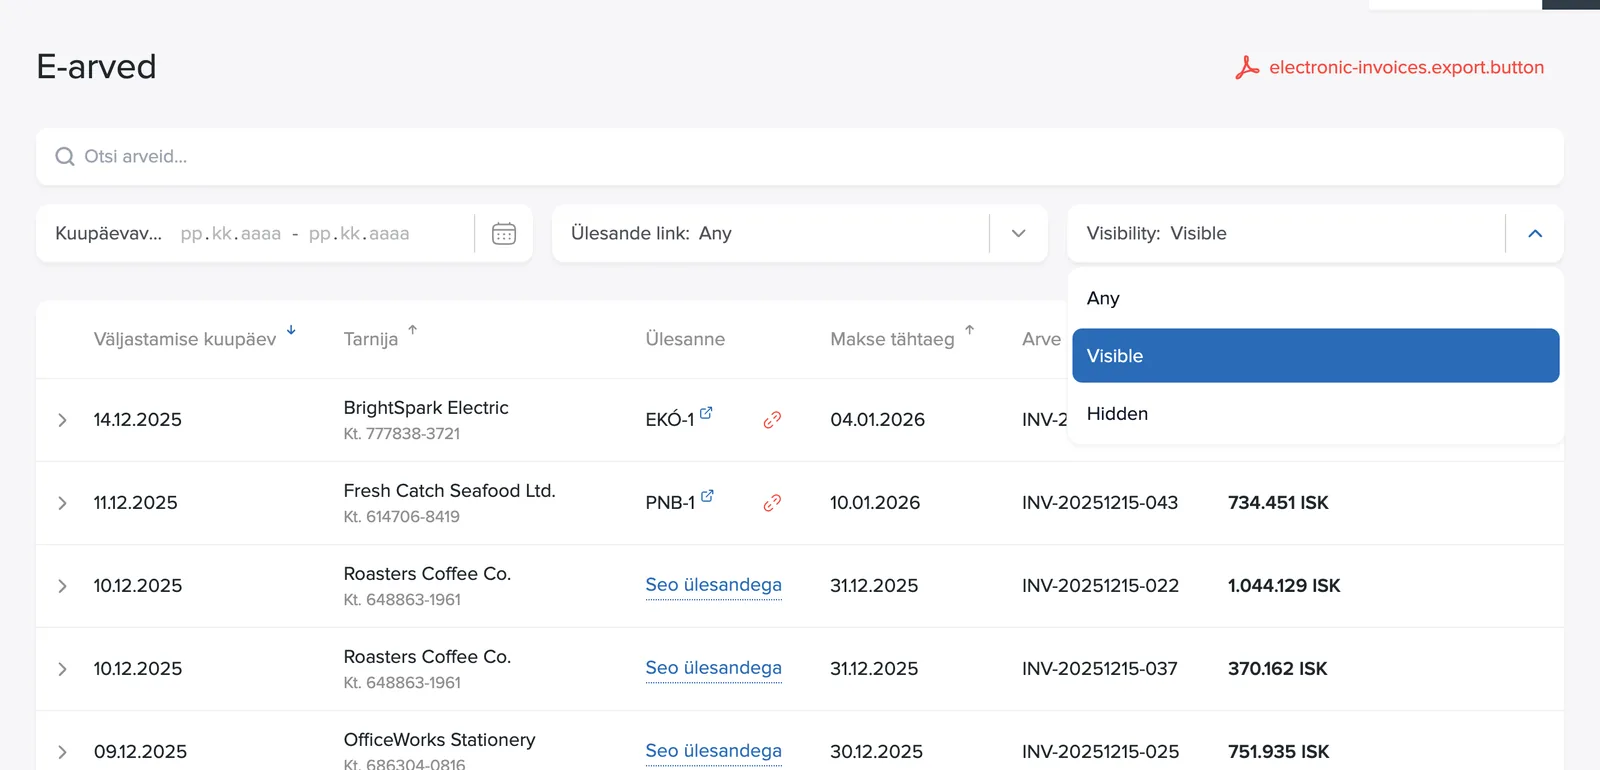This screenshot has height=770, width=1600.
Task: Expand Roasters Coffee row INV-20251215-037
Action: coord(62,669)
